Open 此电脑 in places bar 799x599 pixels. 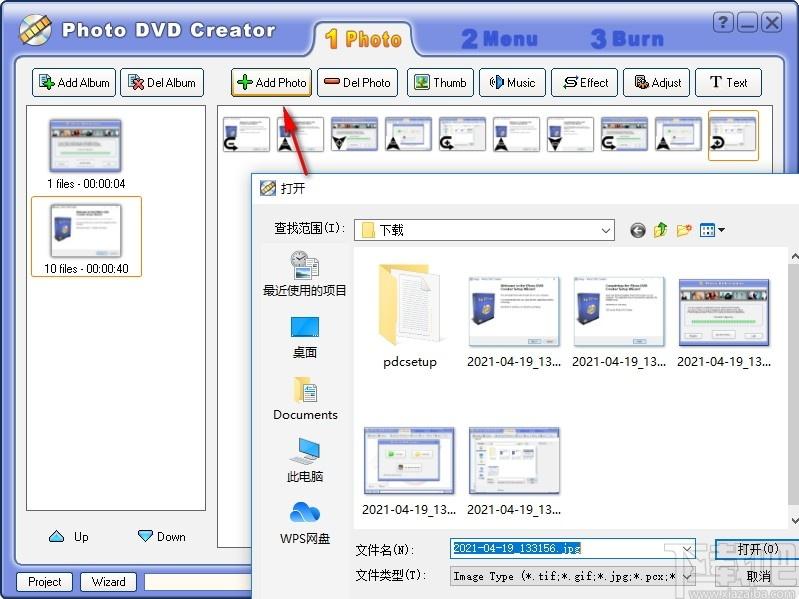[305, 460]
